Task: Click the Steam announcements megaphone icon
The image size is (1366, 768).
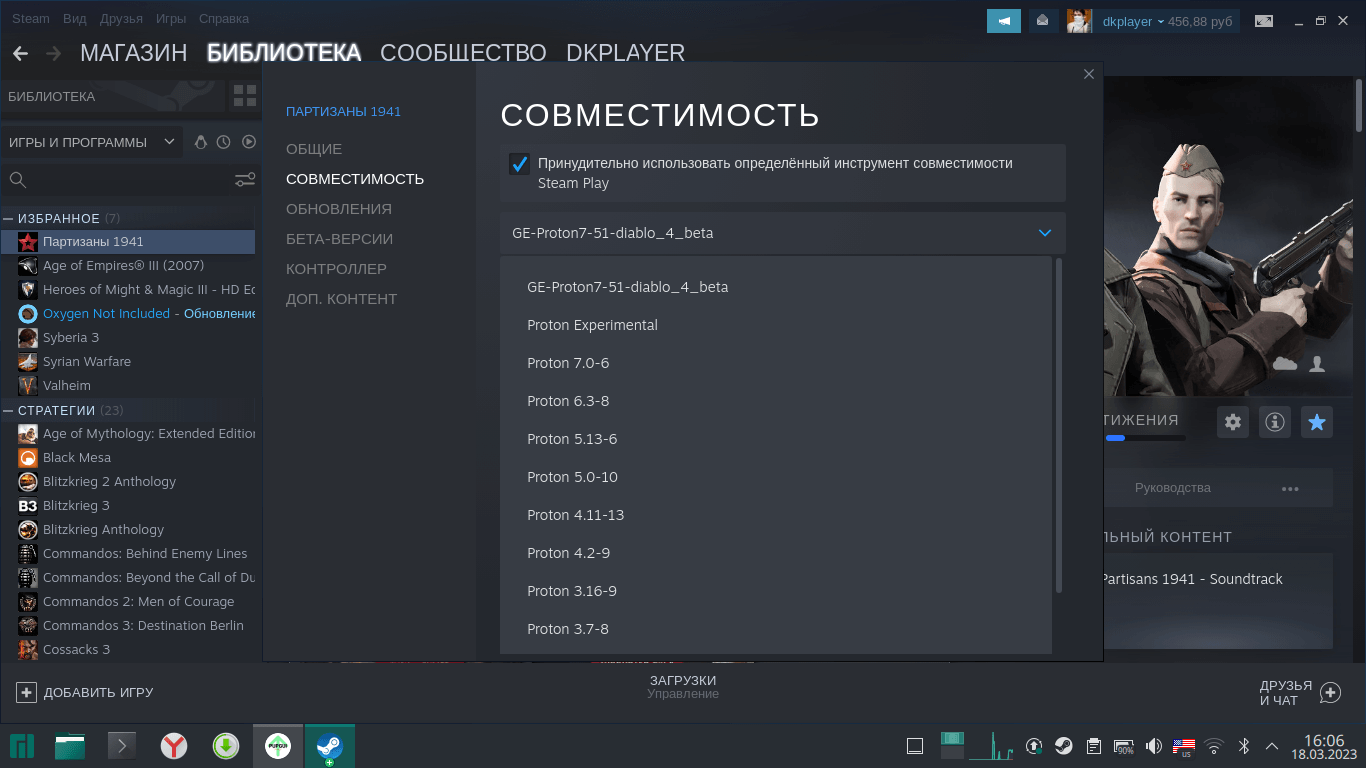Action: 1003,21
